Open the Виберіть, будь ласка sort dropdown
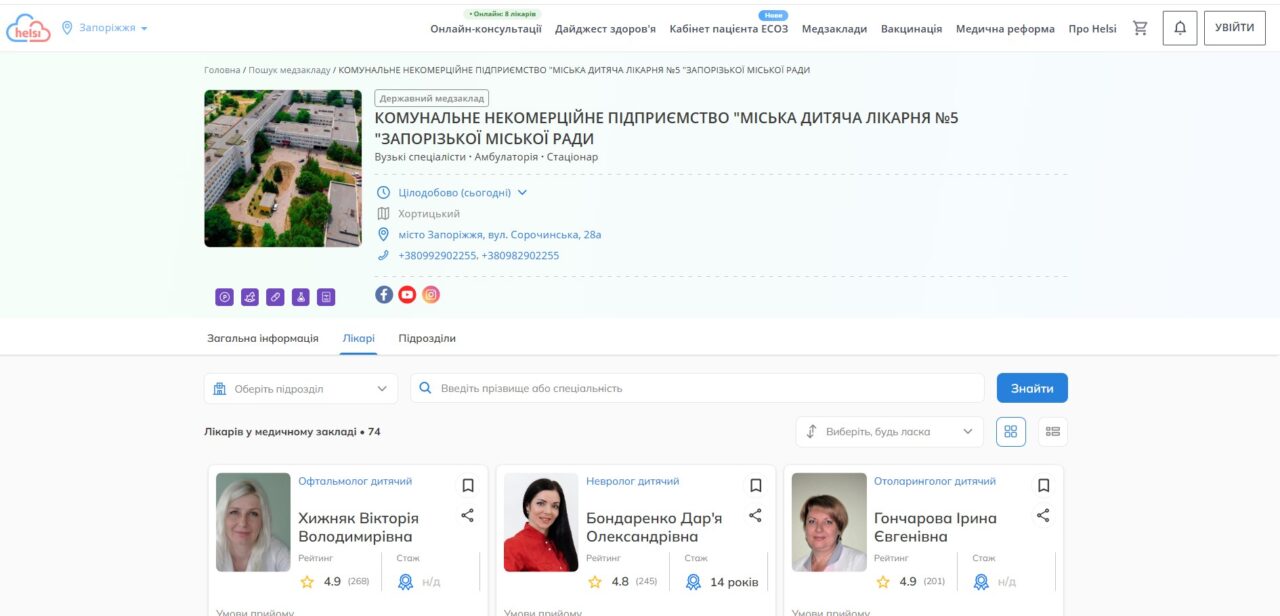 click(890, 431)
